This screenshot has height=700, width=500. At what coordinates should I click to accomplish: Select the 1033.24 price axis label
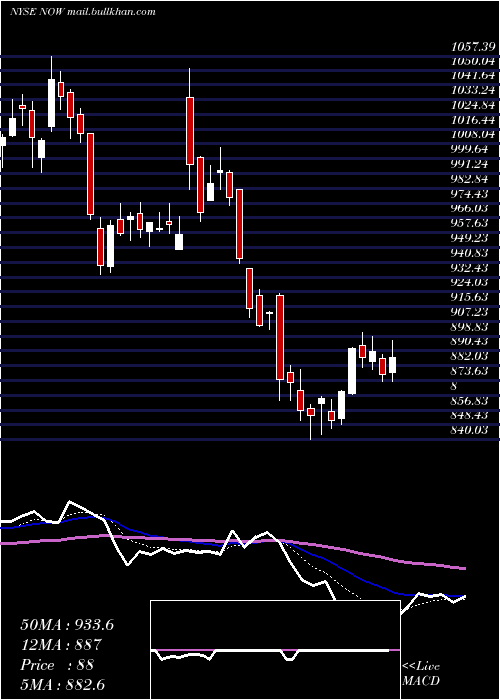tap(473, 90)
